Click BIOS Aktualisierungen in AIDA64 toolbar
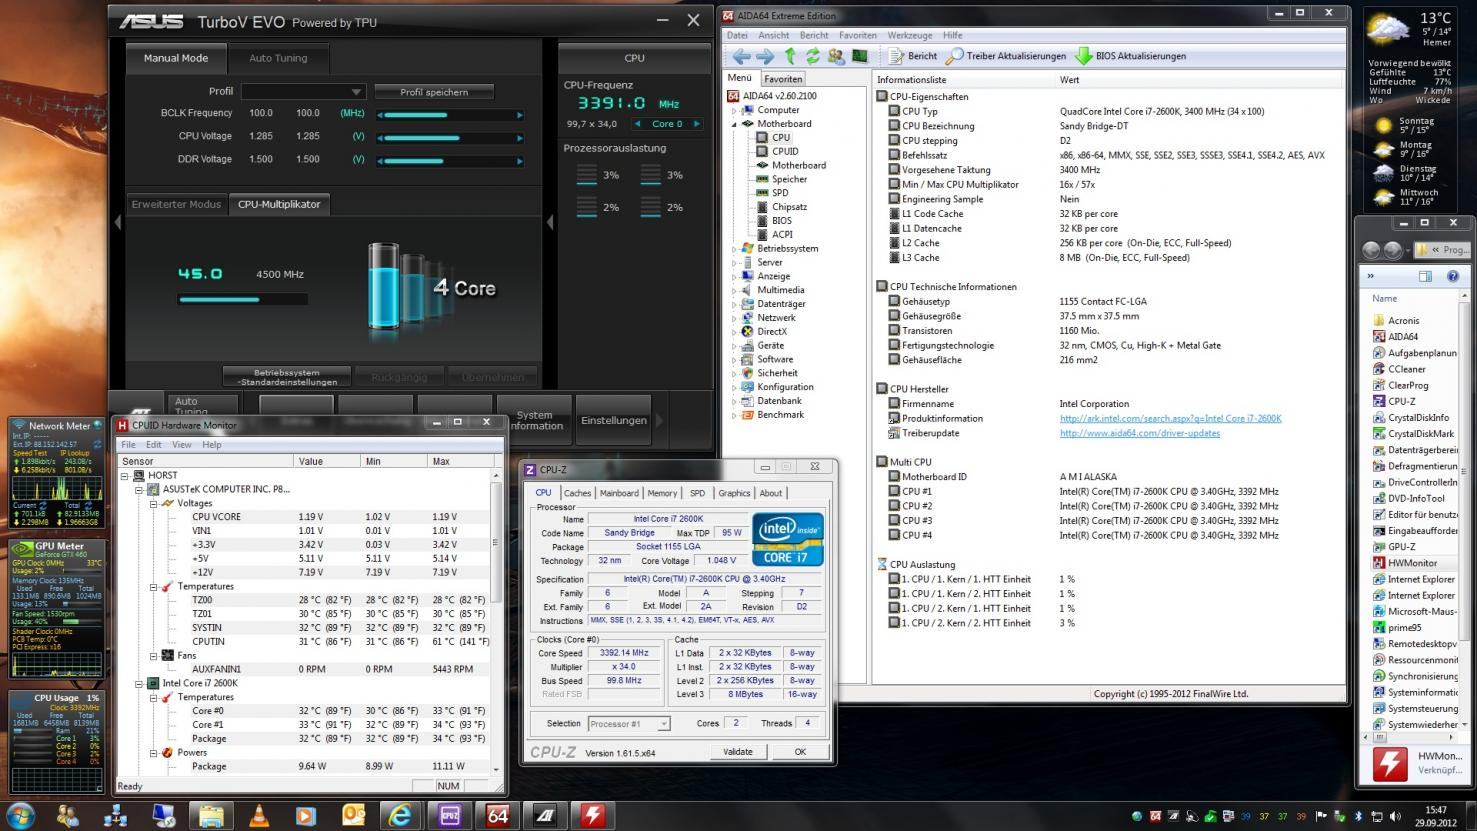The width and height of the screenshot is (1477, 831). click(1131, 56)
